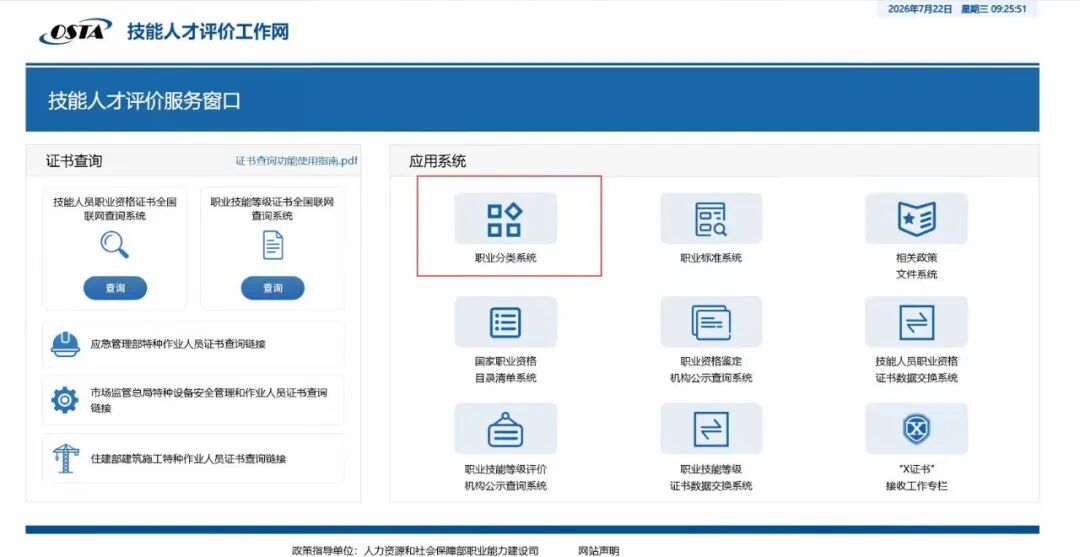Click the 技能人才评价服务窗口 banner heading
This screenshot has height=557, width=1080.
click(144, 101)
